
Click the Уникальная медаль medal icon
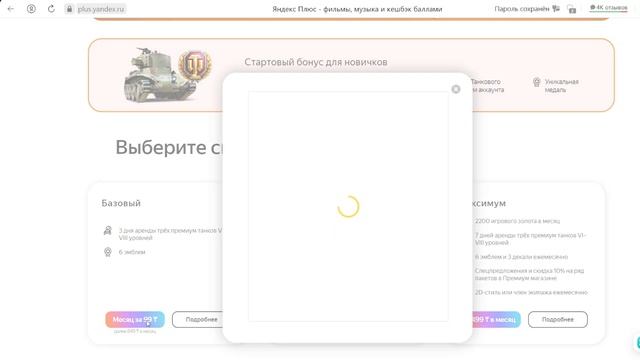point(536,82)
